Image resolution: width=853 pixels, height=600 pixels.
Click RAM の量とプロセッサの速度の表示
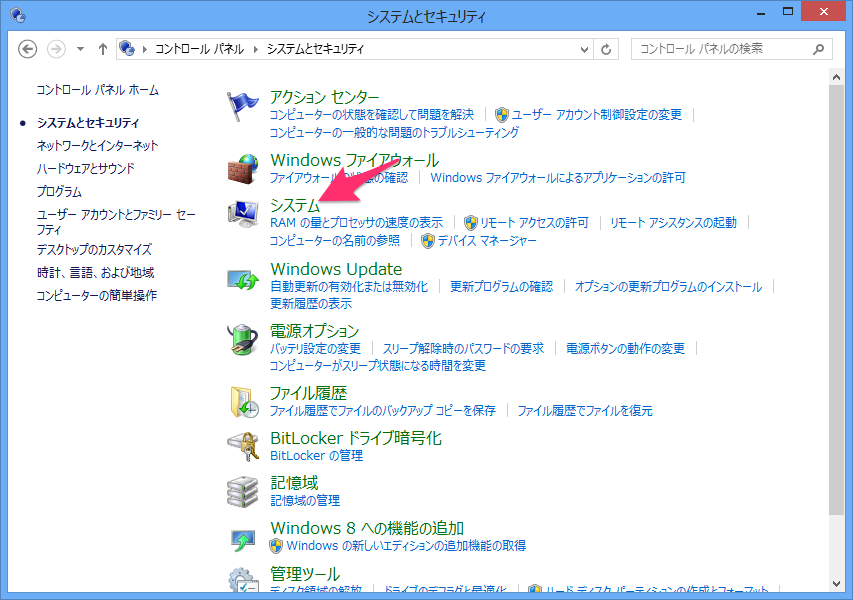356,223
